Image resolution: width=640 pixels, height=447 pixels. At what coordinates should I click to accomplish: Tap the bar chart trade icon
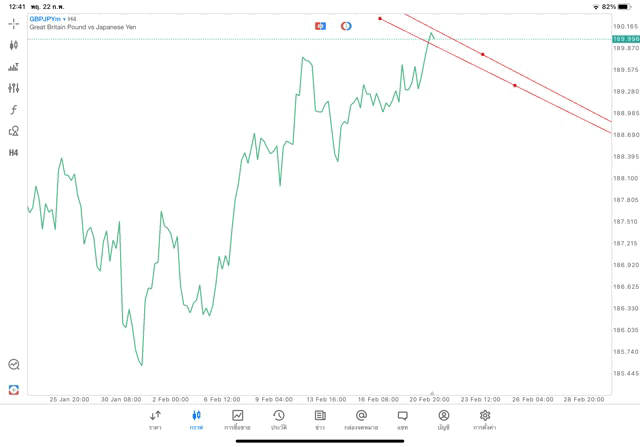click(x=14, y=67)
